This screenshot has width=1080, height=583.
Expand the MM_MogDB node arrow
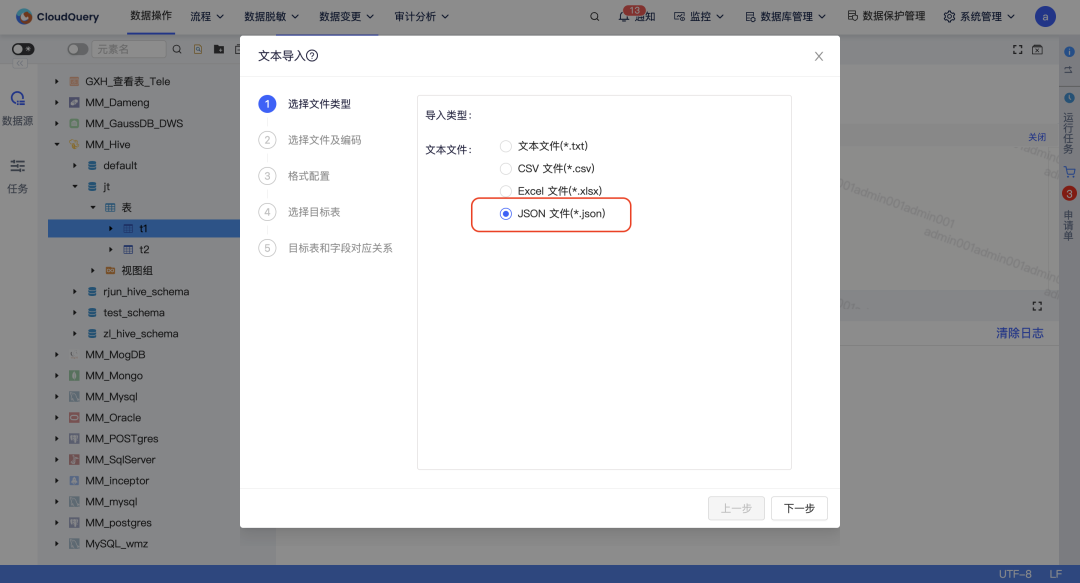pos(56,354)
